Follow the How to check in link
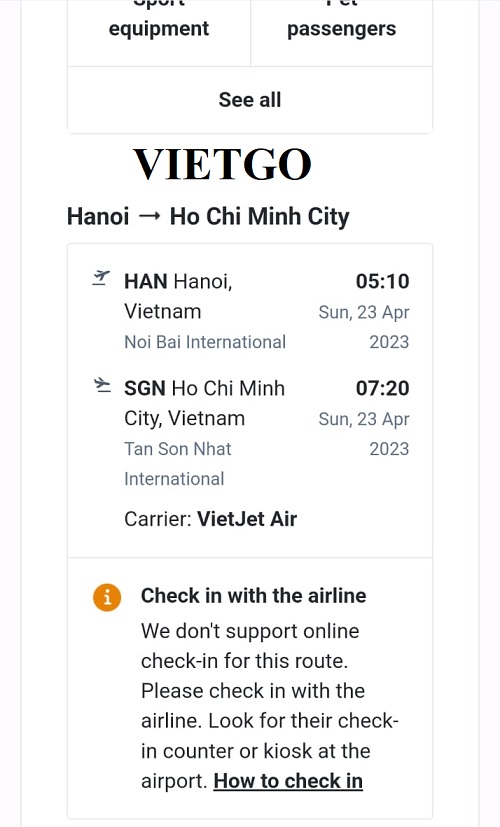The image size is (500, 827). click(288, 781)
